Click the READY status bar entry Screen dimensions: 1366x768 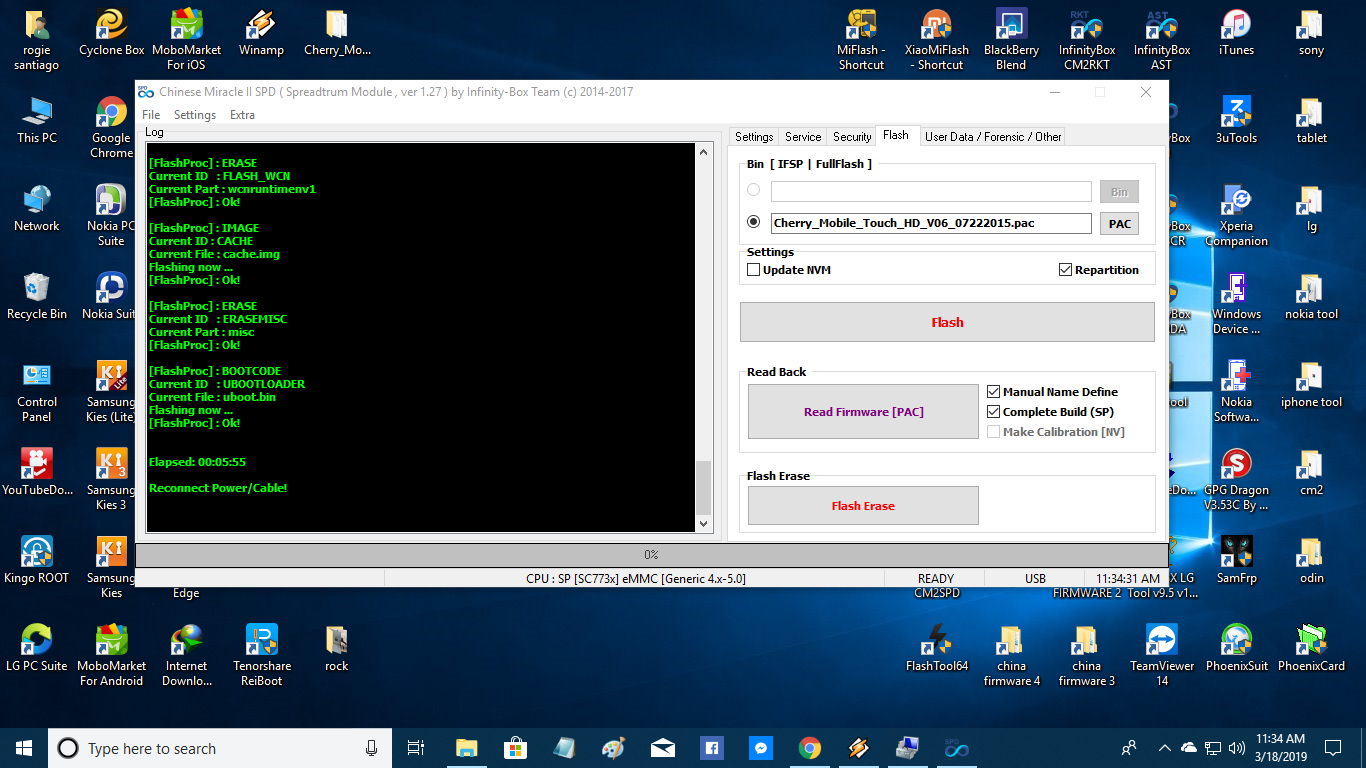pyautogui.click(x=935, y=578)
